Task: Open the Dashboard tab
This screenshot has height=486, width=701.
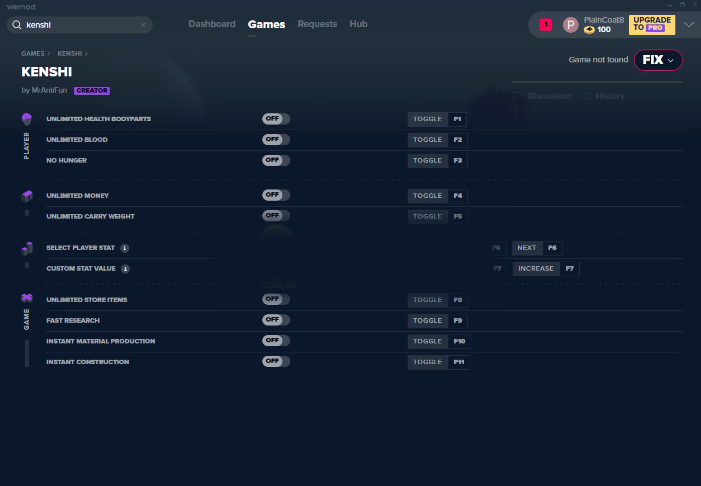Action: pyautogui.click(x=212, y=24)
